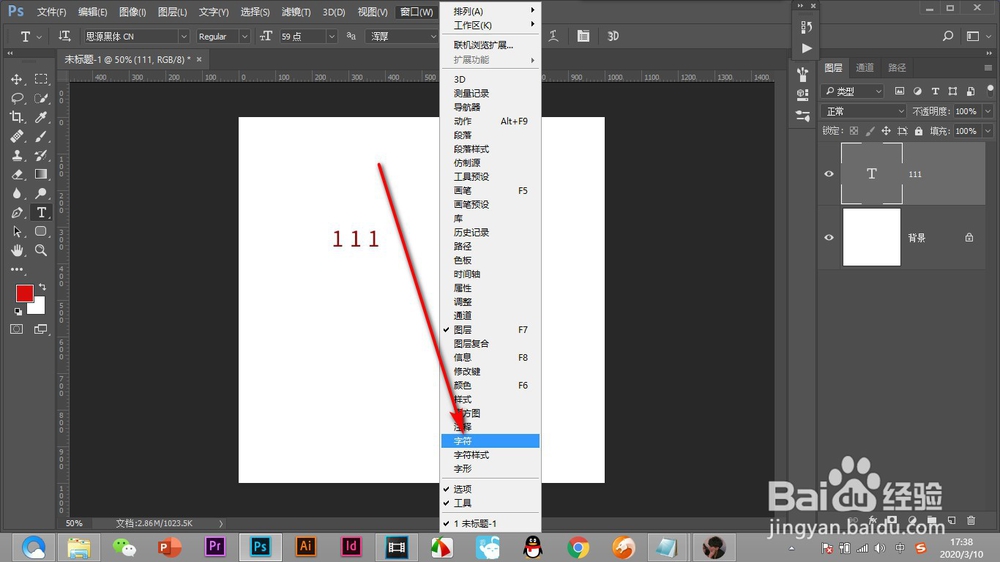The width and height of the screenshot is (1000, 562).
Task: Toggle lock all for layer
Action: (918, 131)
